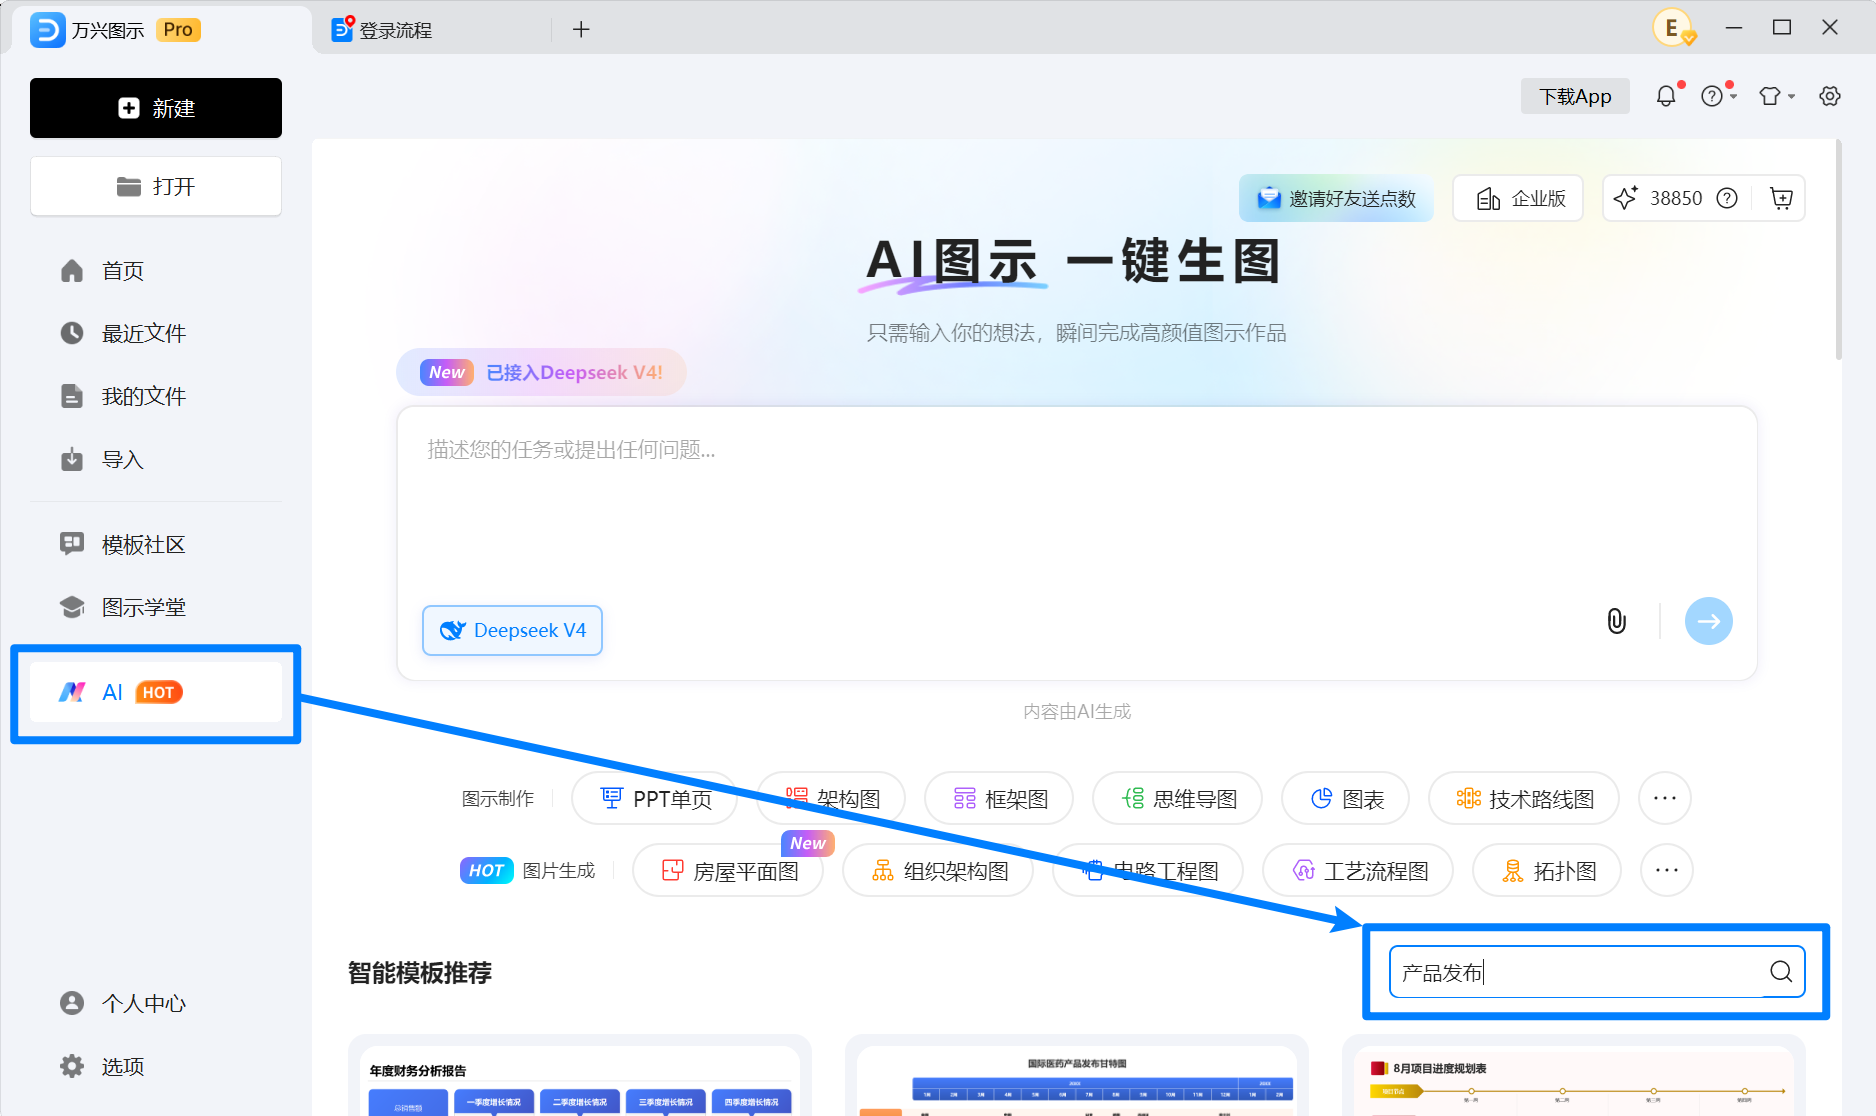
Task: Open the shirt theme dropdown
Action: [x=1777, y=96]
